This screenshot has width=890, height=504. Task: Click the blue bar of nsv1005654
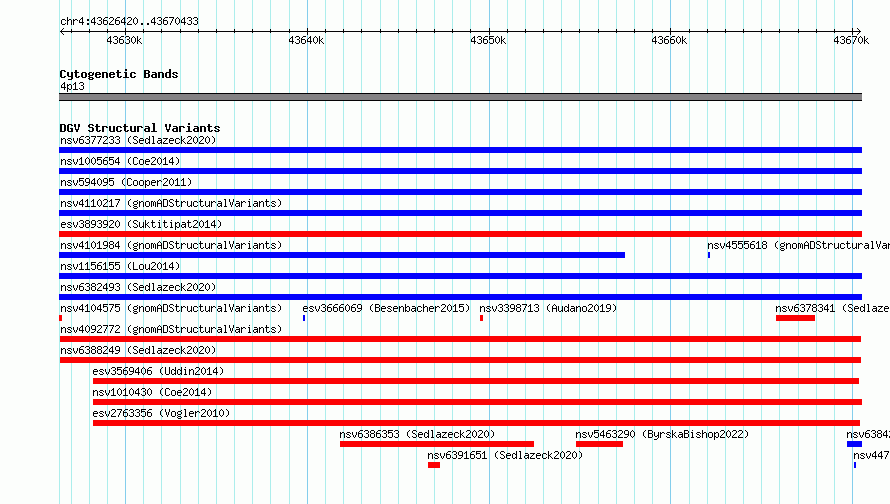(460, 171)
